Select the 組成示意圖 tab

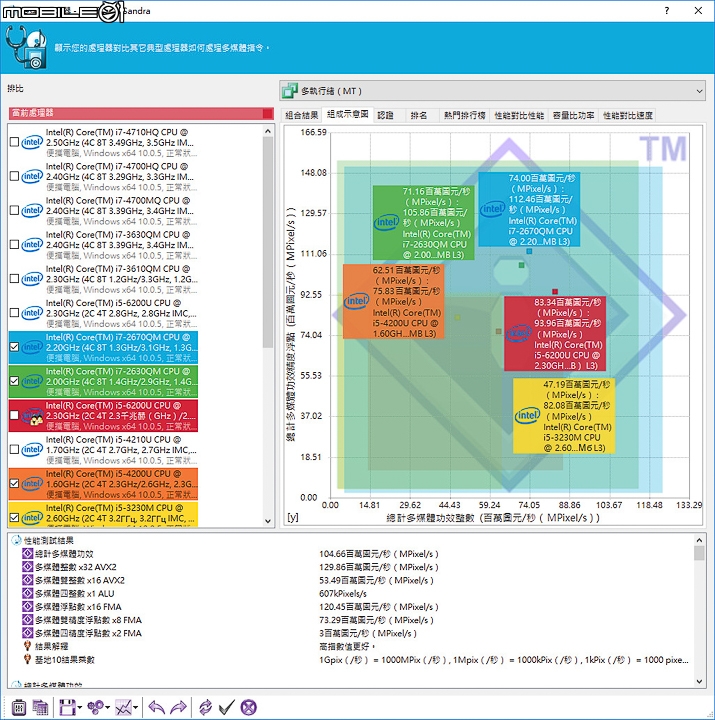point(348,114)
